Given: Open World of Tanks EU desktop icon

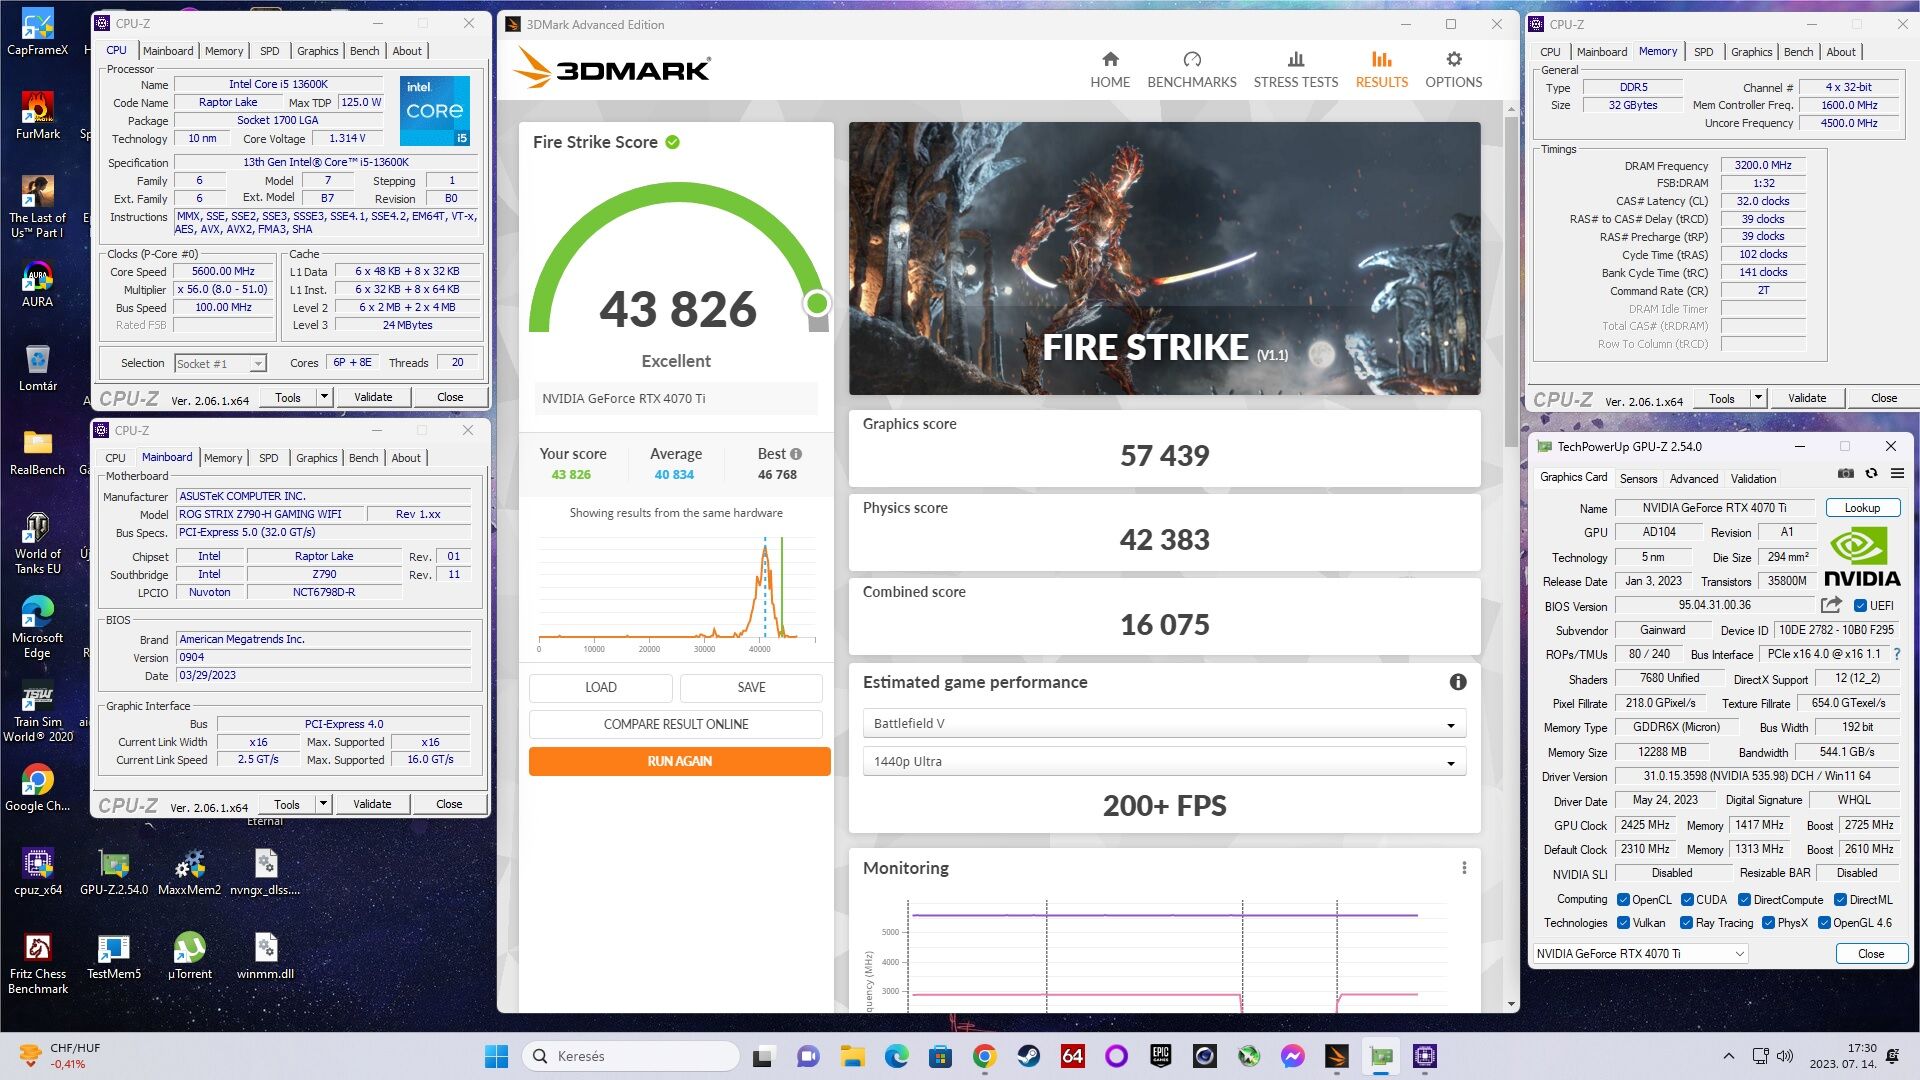Looking at the screenshot, I should pyautogui.click(x=37, y=543).
